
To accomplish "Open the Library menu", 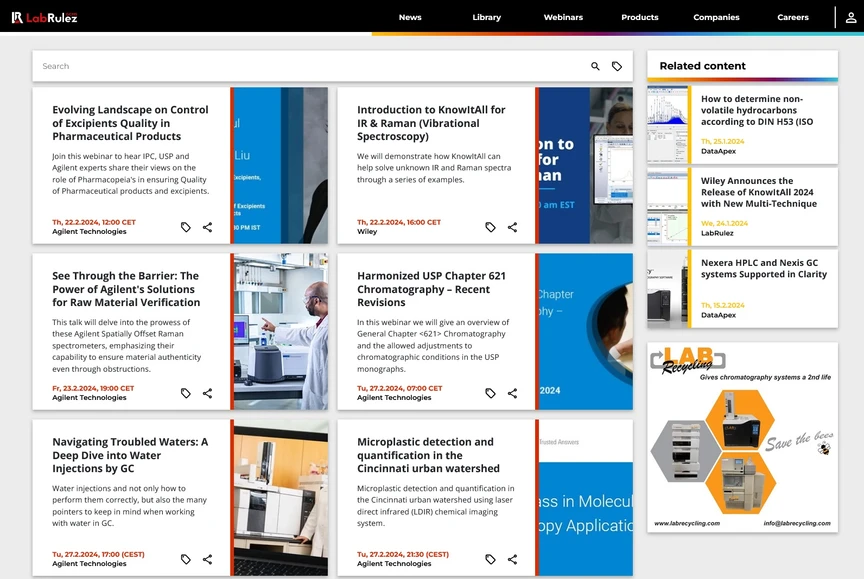I will click(487, 18).
